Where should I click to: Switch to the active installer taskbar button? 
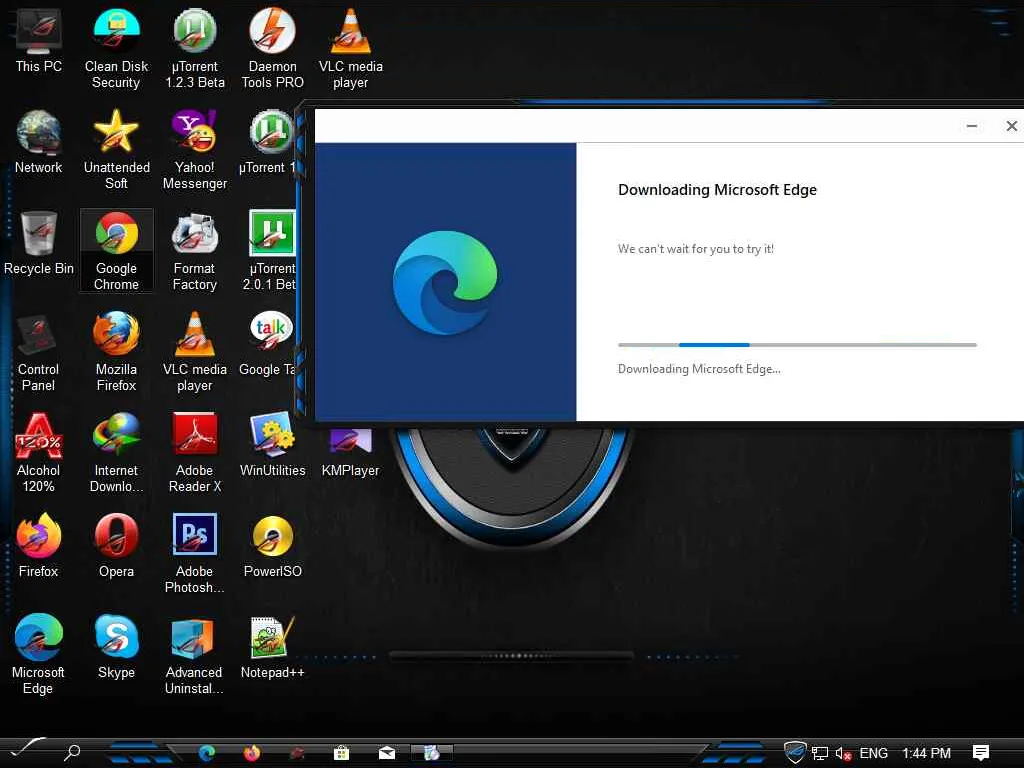[x=431, y=753]
